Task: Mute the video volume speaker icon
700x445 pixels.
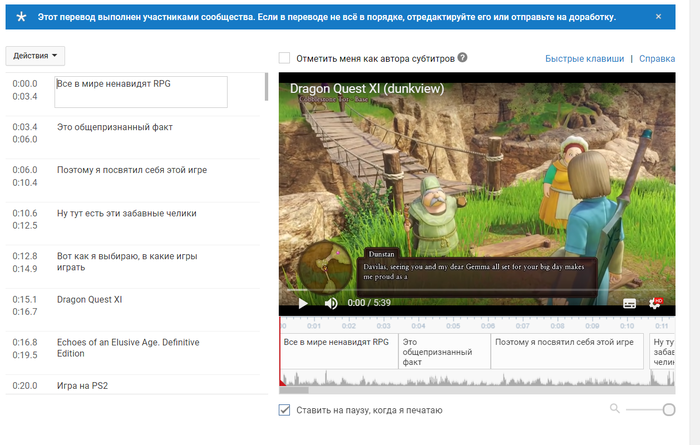Action: coord(331,303)
